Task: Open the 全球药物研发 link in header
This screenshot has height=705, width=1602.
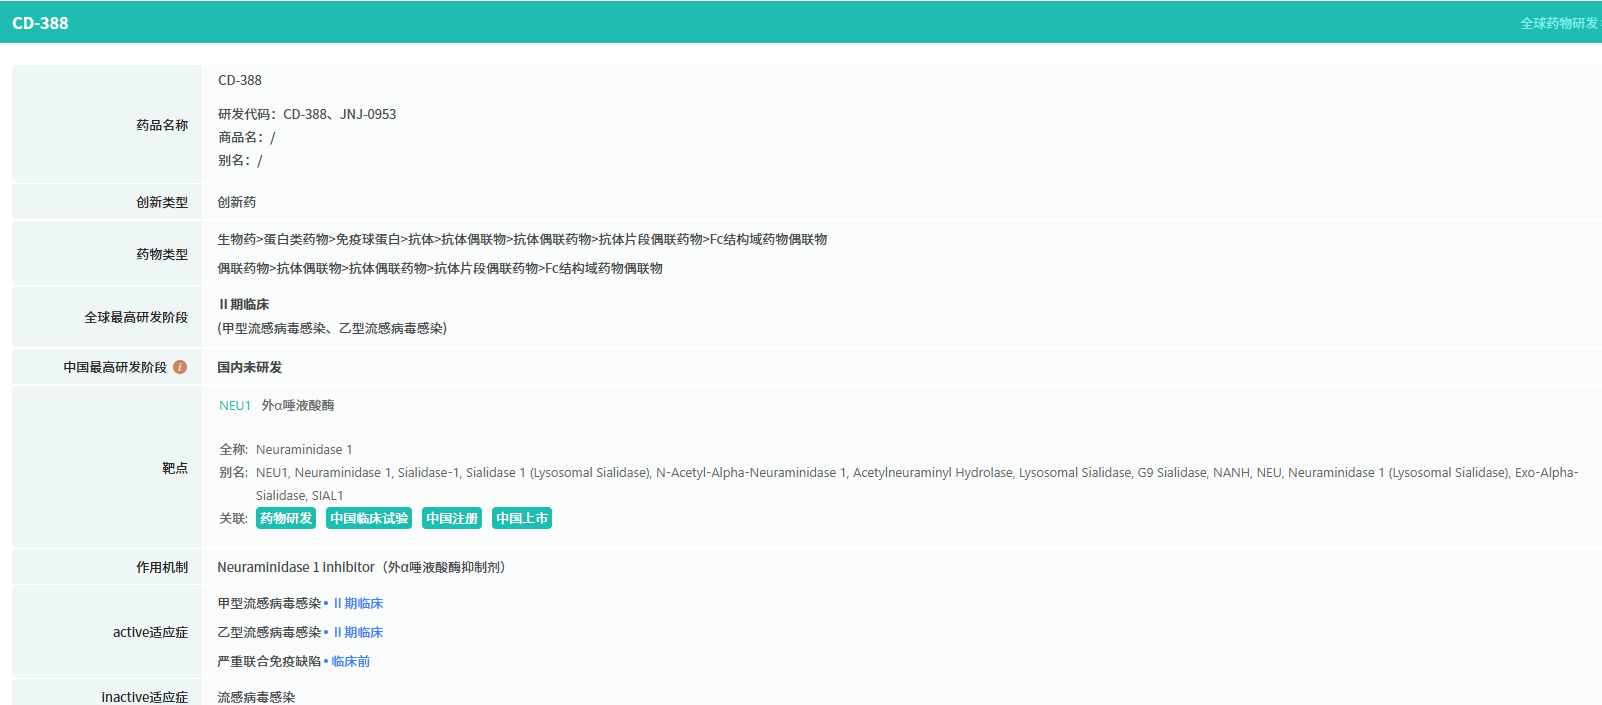Action: tap(1559, 23)
